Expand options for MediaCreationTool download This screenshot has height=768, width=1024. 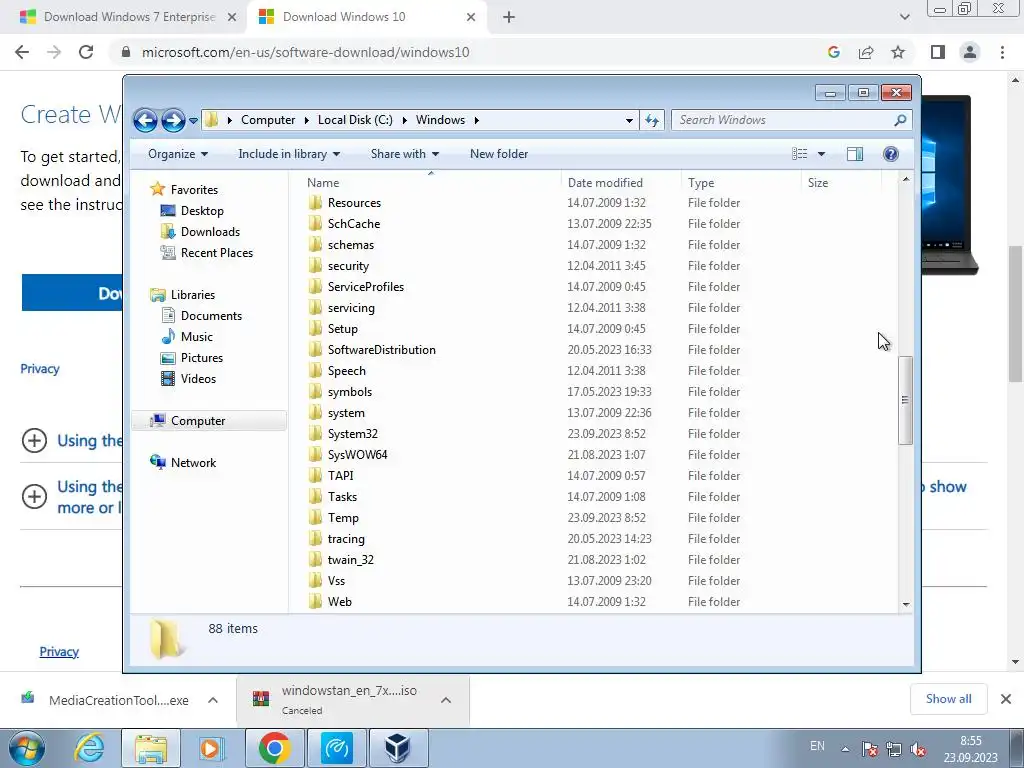pyautogui.click(x=213, y=700)
